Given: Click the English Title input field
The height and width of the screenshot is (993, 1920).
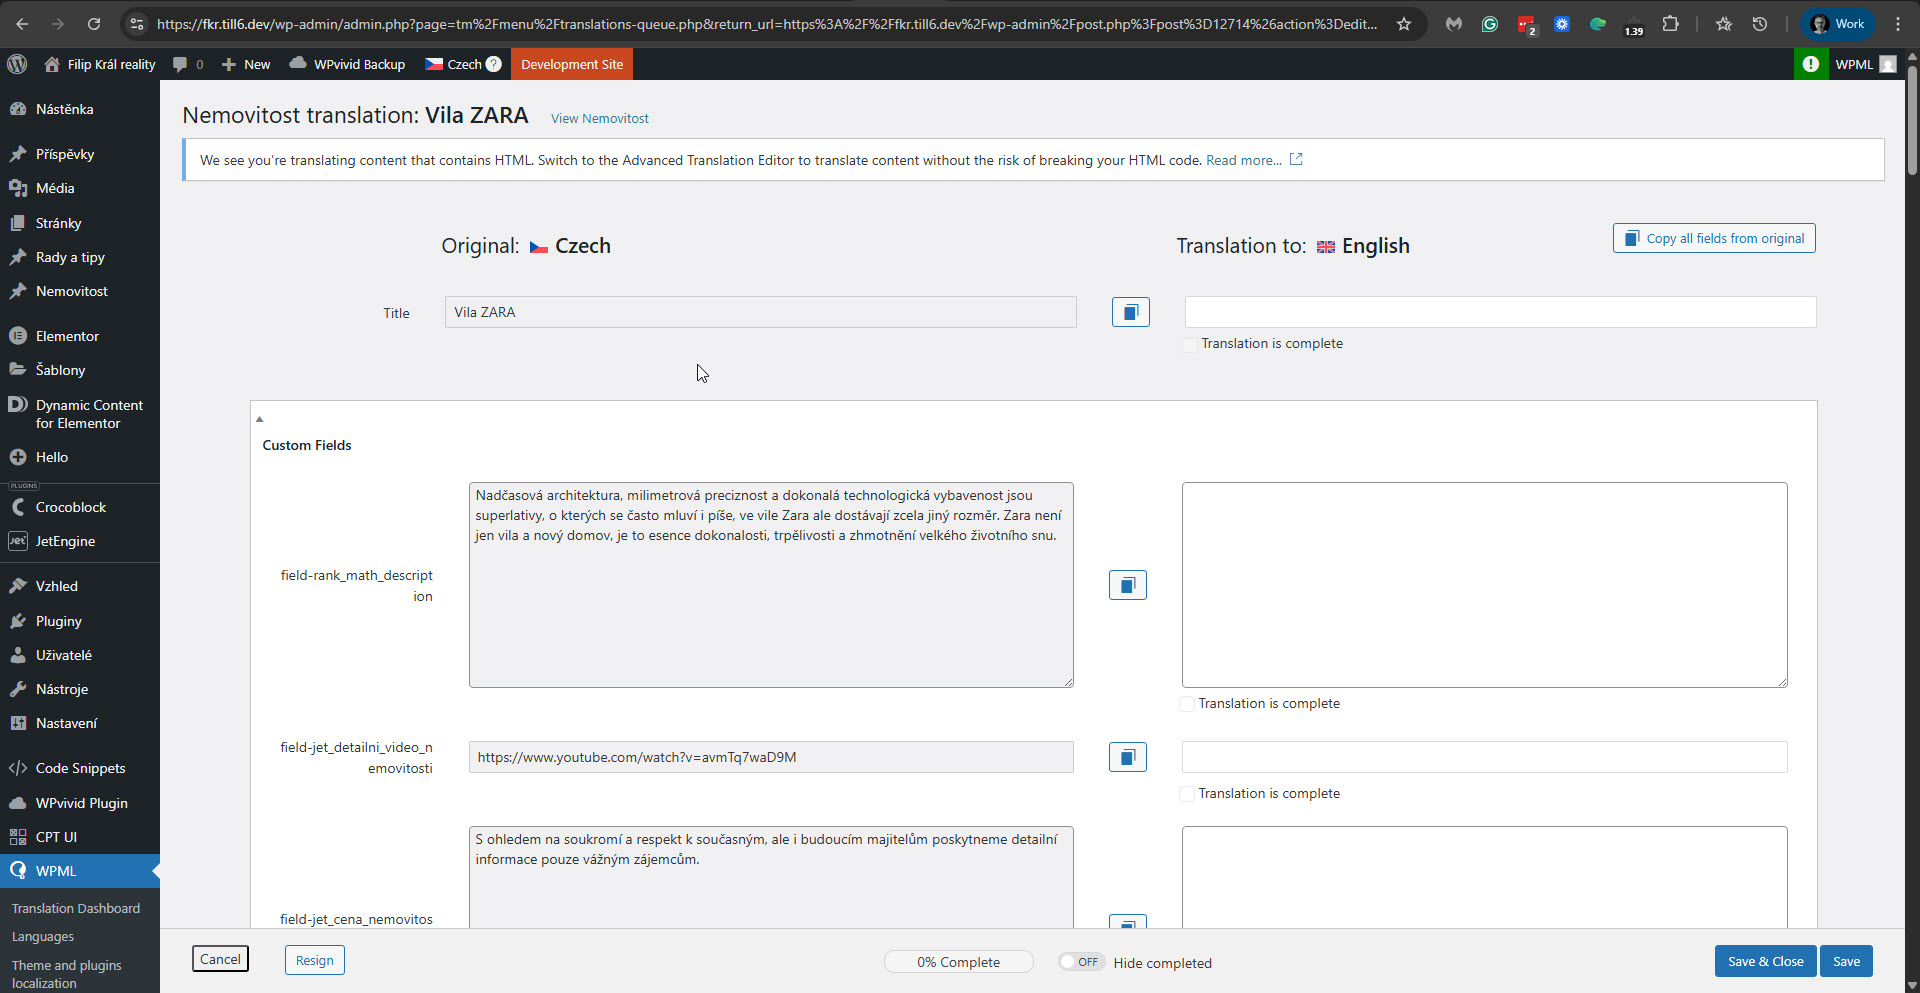Looking at the screenshot, I should pyautogui.click(x=1499, y=312).
